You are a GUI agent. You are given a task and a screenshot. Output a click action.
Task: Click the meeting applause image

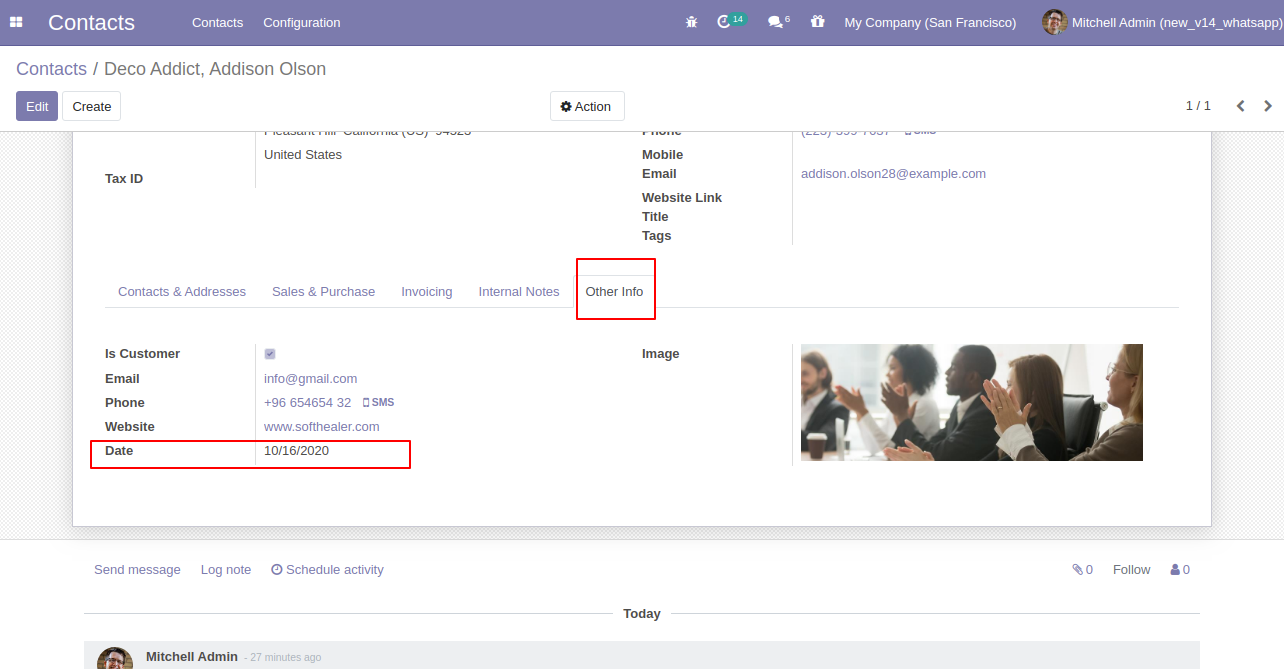click(x=972, y=402)
